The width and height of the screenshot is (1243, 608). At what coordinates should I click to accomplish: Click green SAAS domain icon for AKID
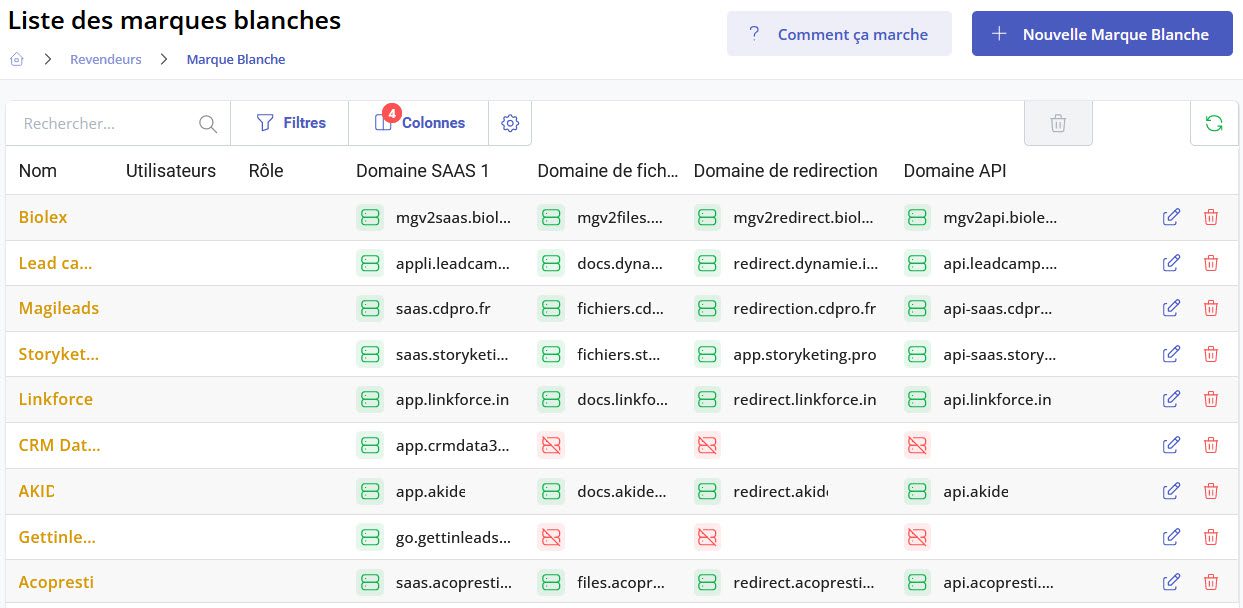coord(370,491)
